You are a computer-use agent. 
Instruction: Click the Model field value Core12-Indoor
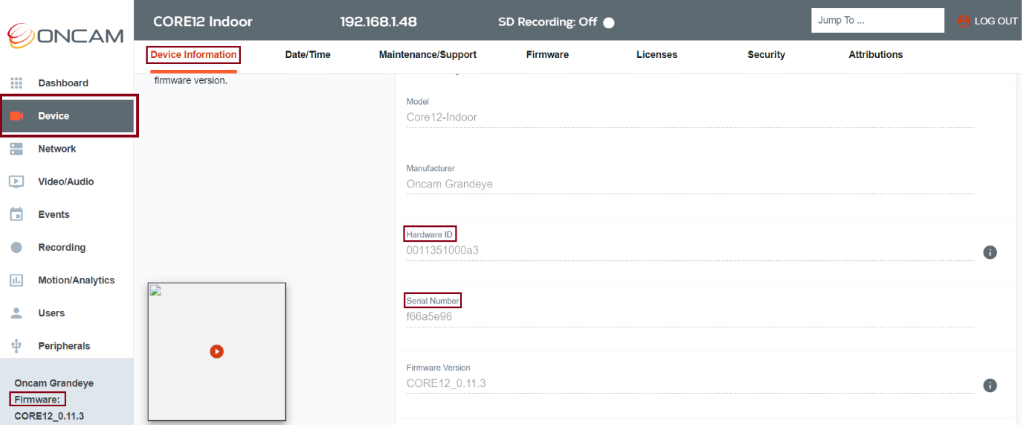click(441, 118)
